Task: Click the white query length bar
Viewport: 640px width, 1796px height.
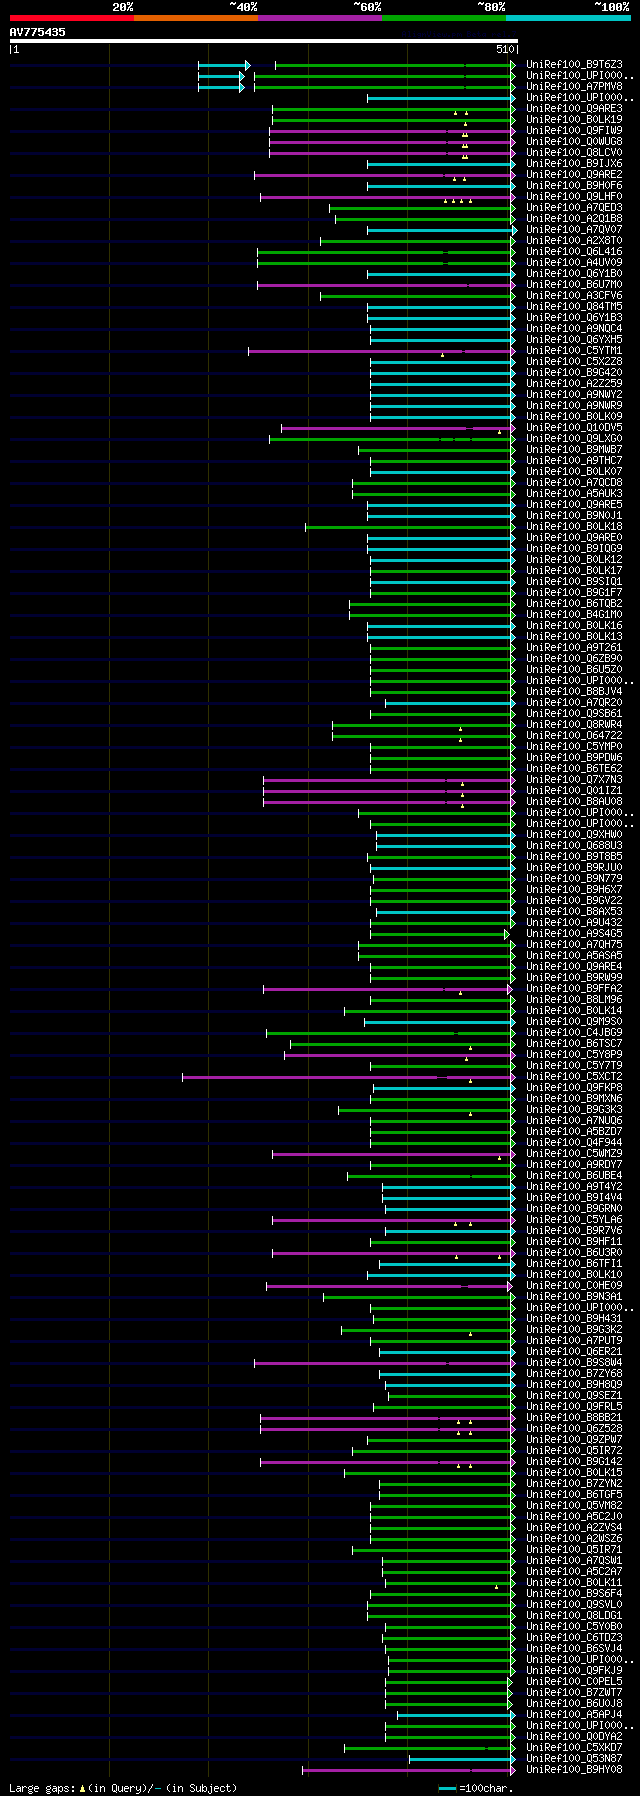Action: [x=264, y=41]
